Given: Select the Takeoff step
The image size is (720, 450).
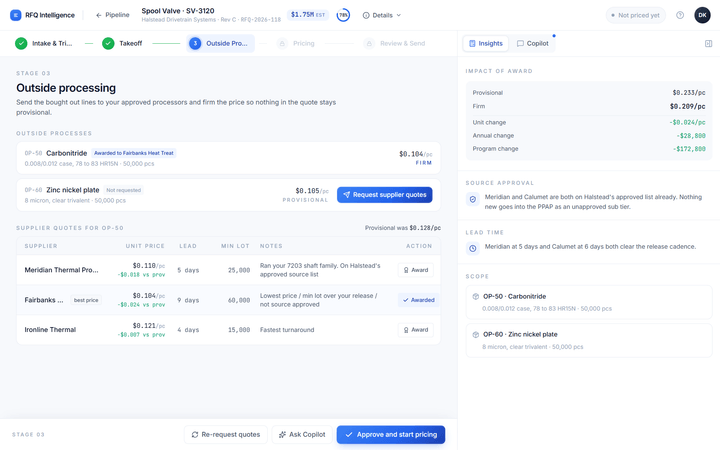Looking at the screenshot, I should click(122, 43).
